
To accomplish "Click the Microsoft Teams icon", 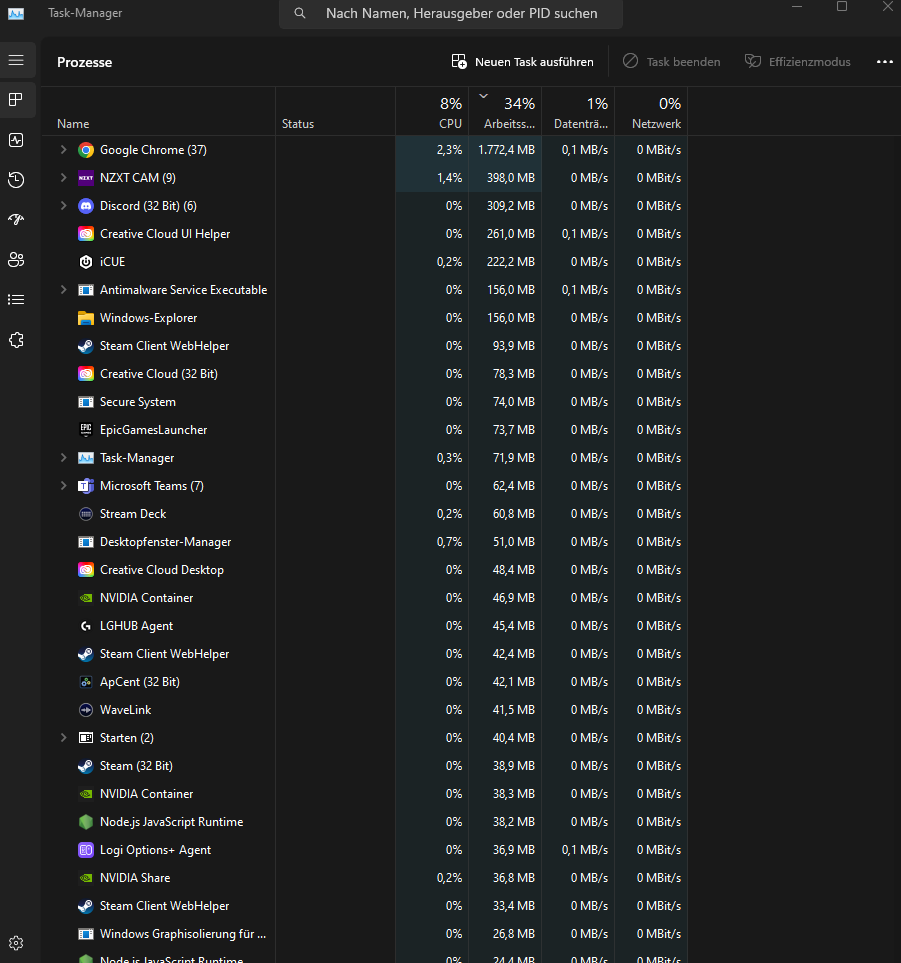I will [x=86, y=486].
